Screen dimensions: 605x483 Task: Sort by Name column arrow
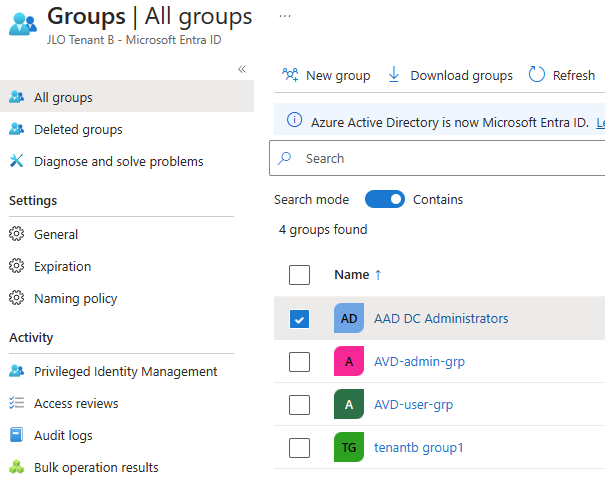pos(379,275)
